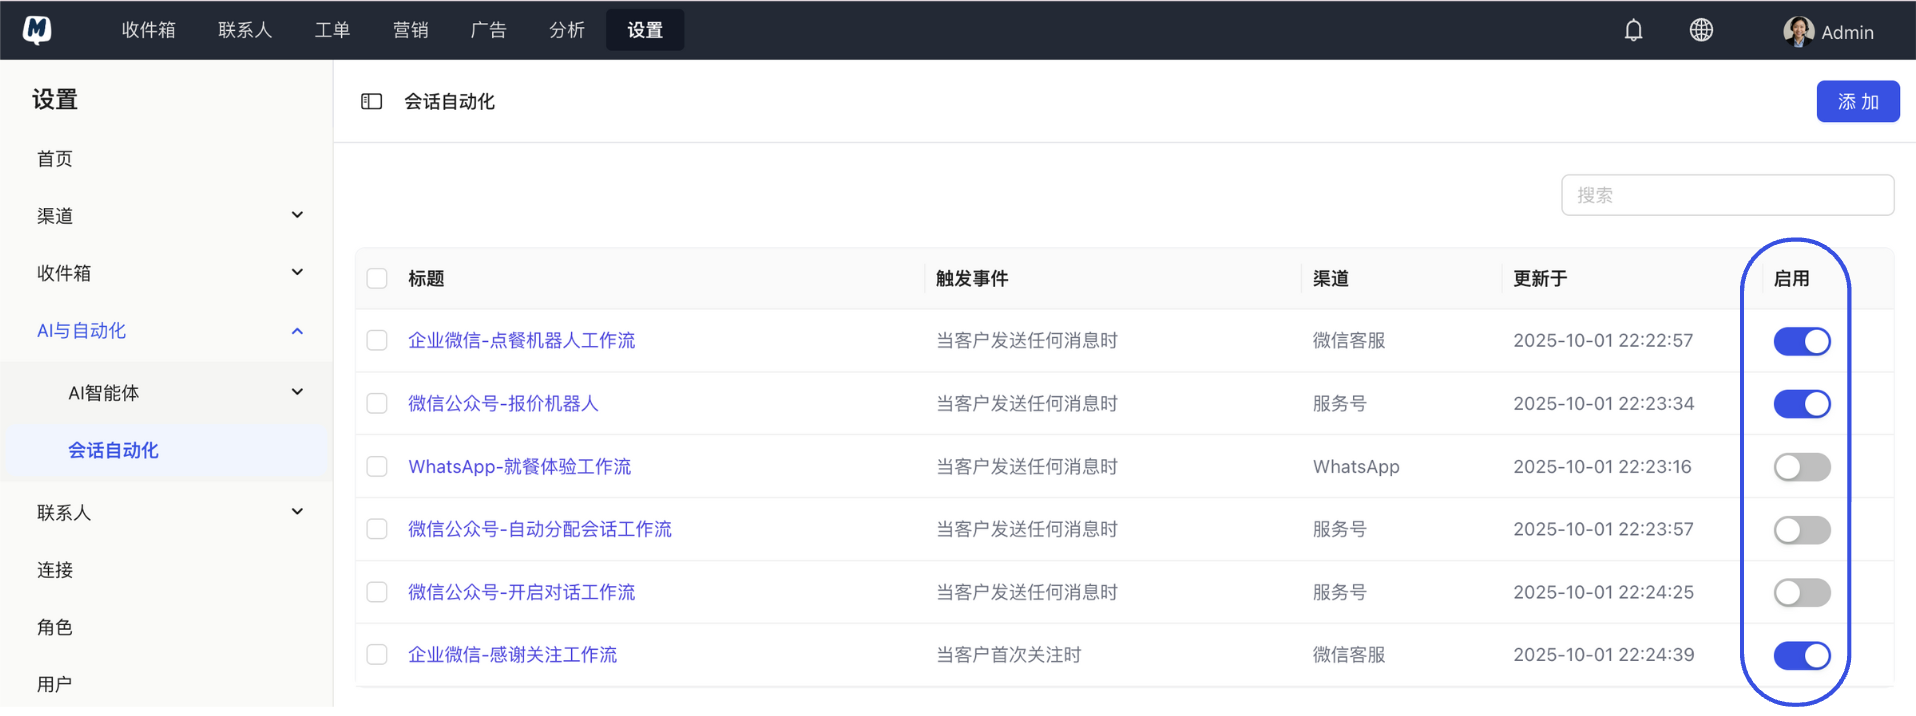Open the notification bell
The image size is (1916, 716).
point(1633,30)
